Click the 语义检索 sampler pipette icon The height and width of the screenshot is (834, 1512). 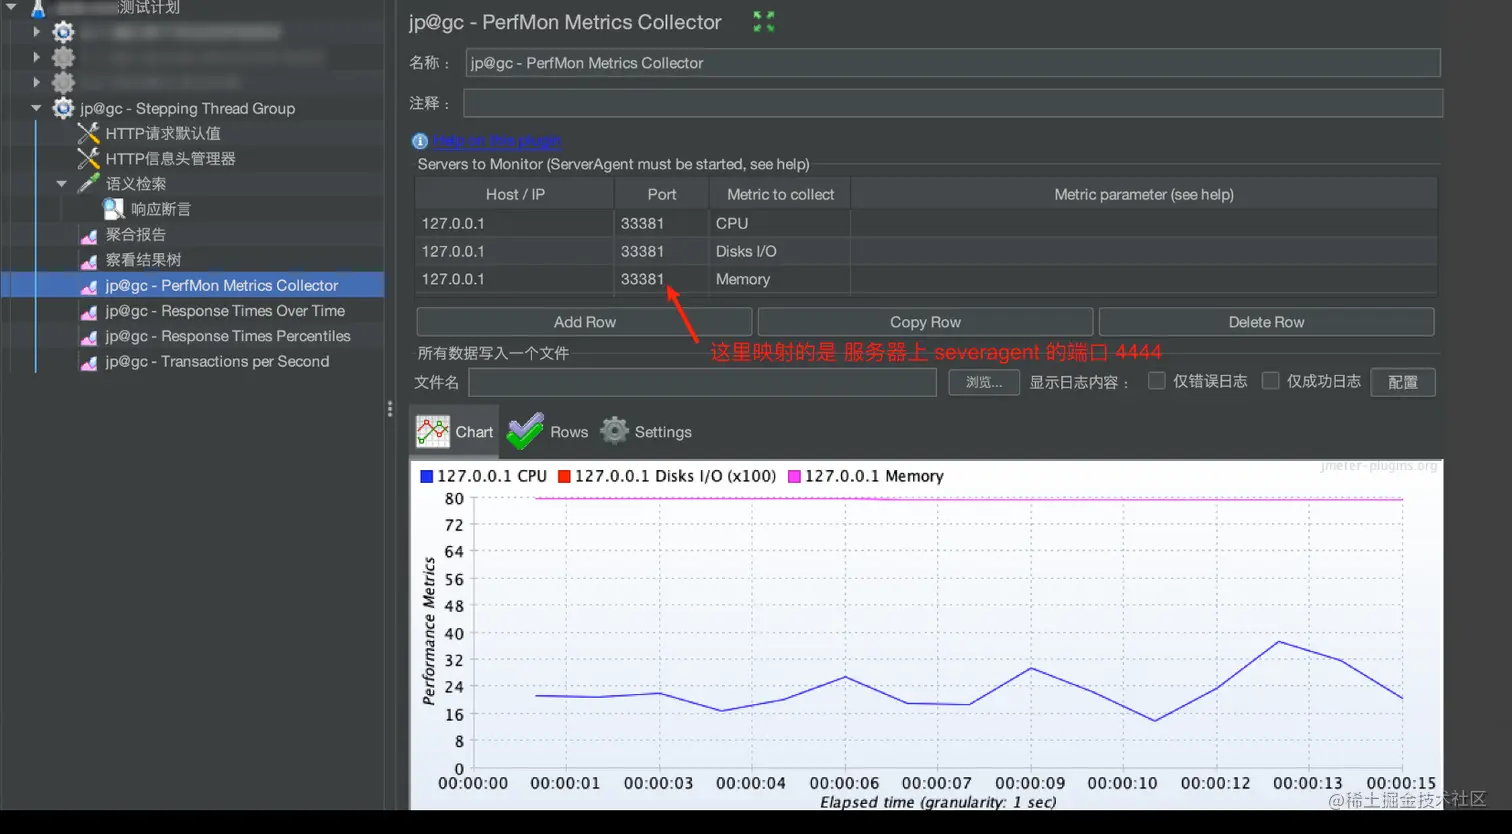click(89, 183)
